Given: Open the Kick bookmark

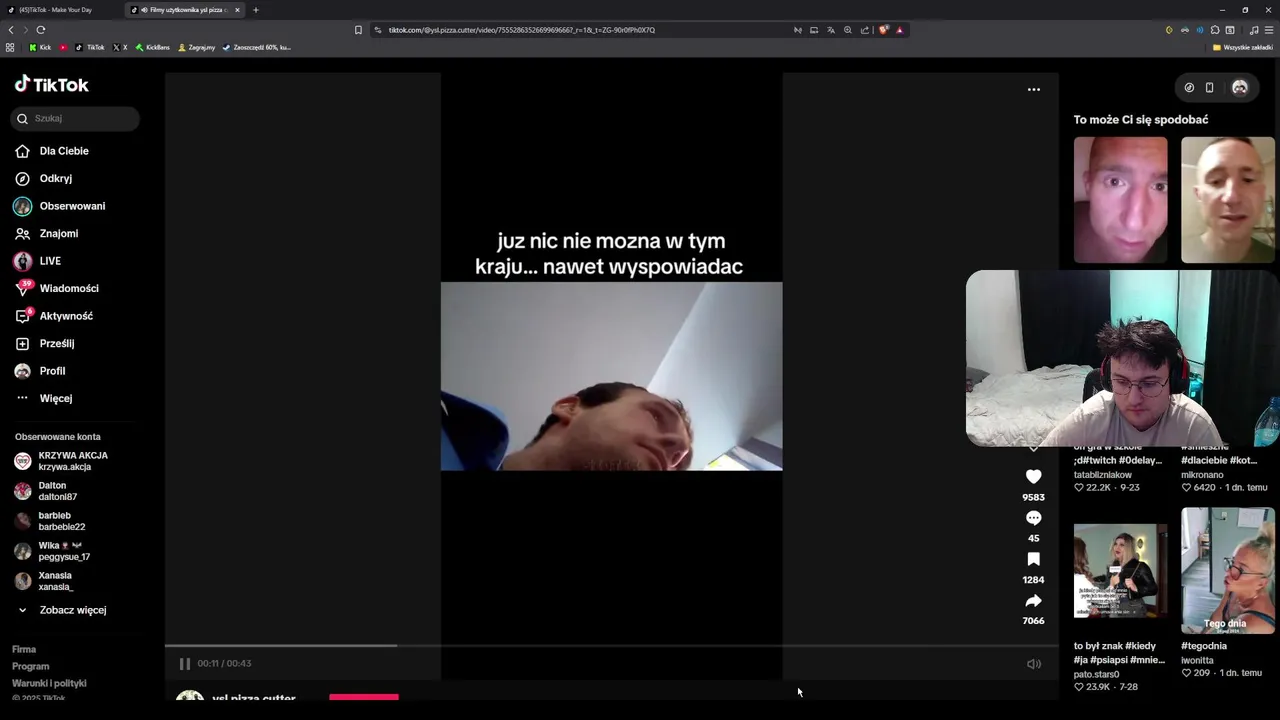Looking at the screenshot, I should click(40, 47).
